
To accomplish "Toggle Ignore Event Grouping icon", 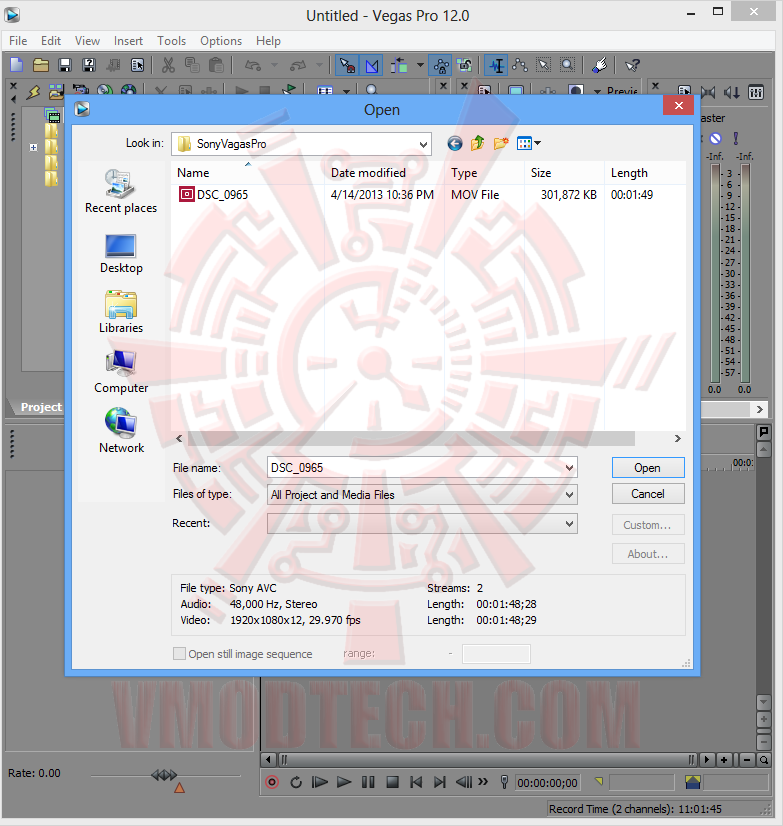I will coord(464,65).
